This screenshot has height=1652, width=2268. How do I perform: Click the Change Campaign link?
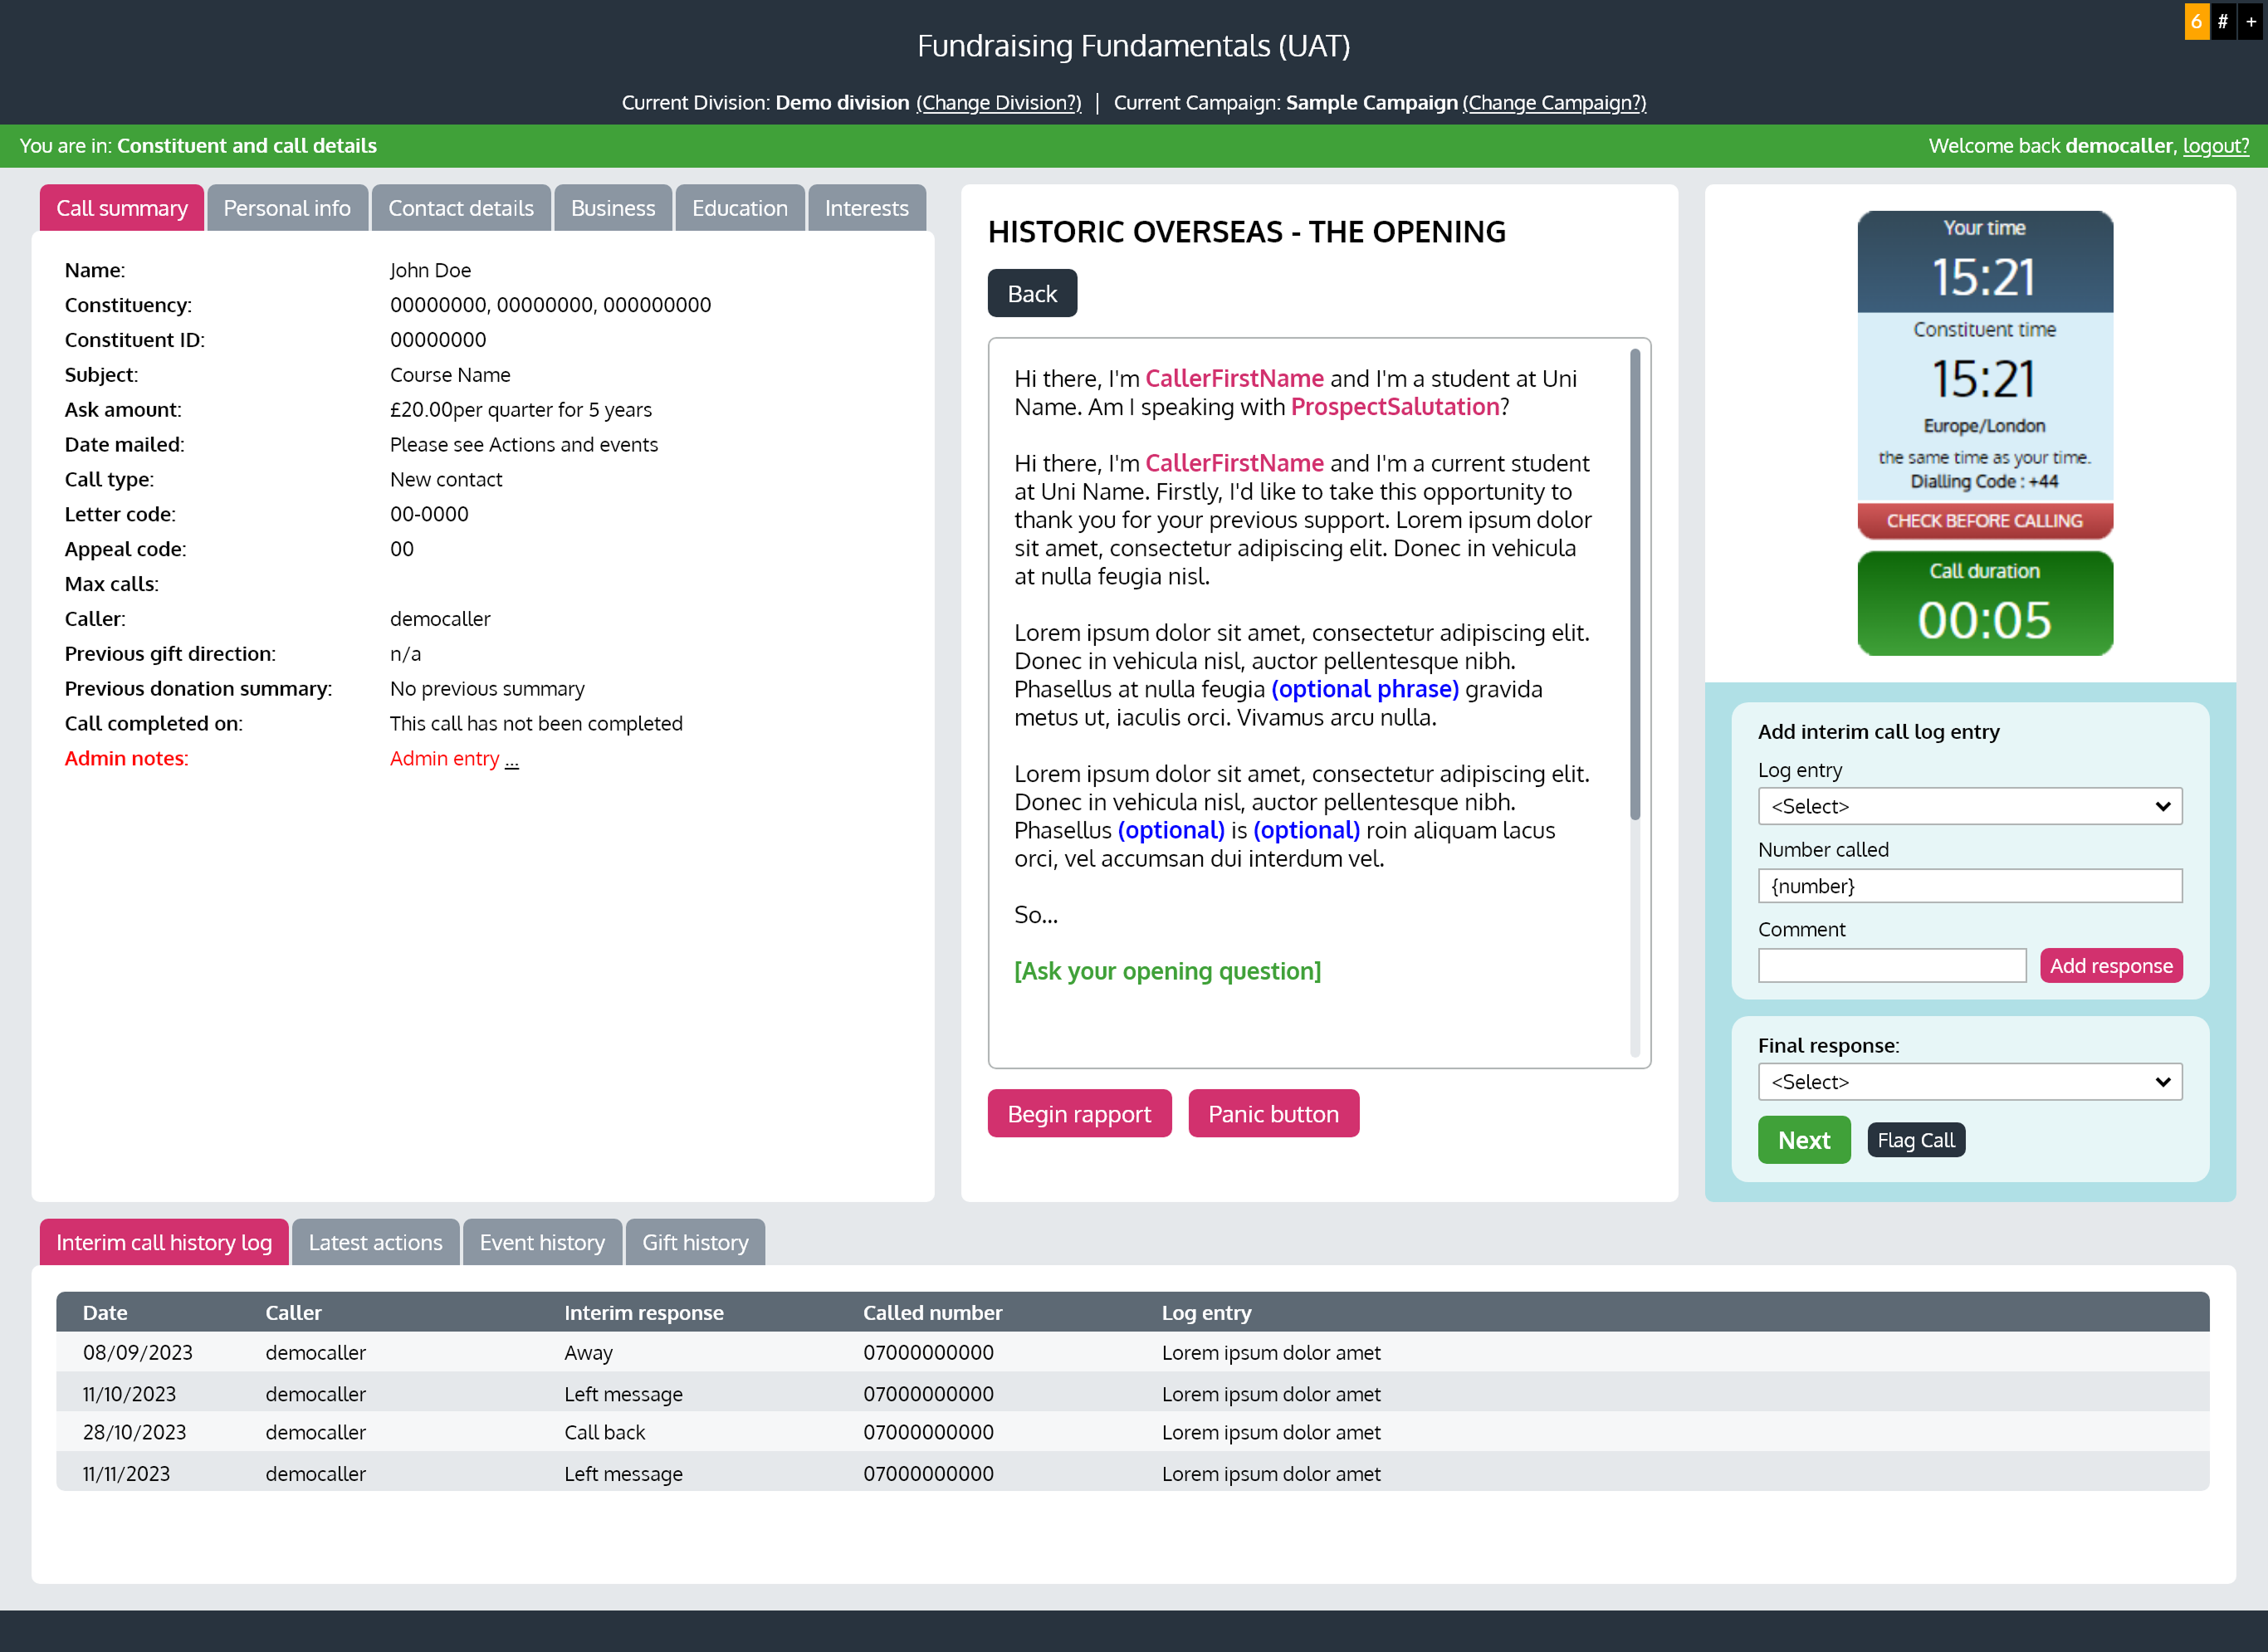coord(1553,102)
